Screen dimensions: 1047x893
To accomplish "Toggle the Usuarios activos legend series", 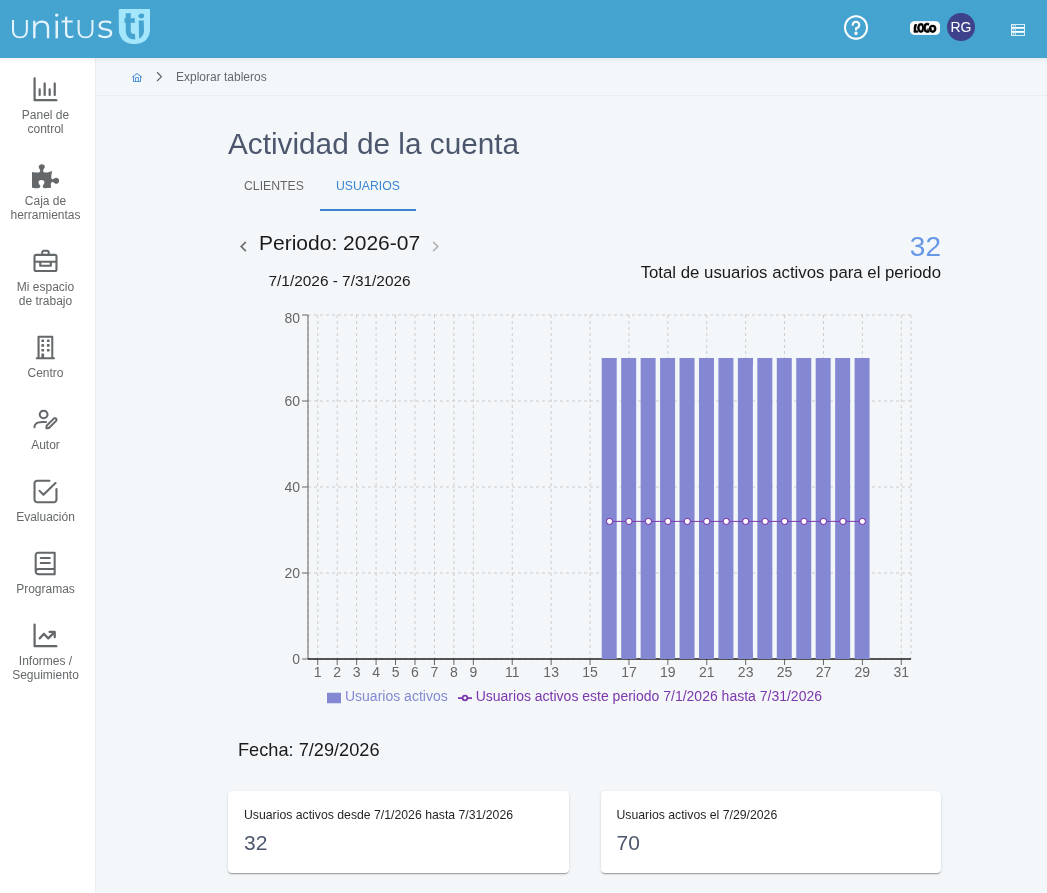I will point(387,697).
